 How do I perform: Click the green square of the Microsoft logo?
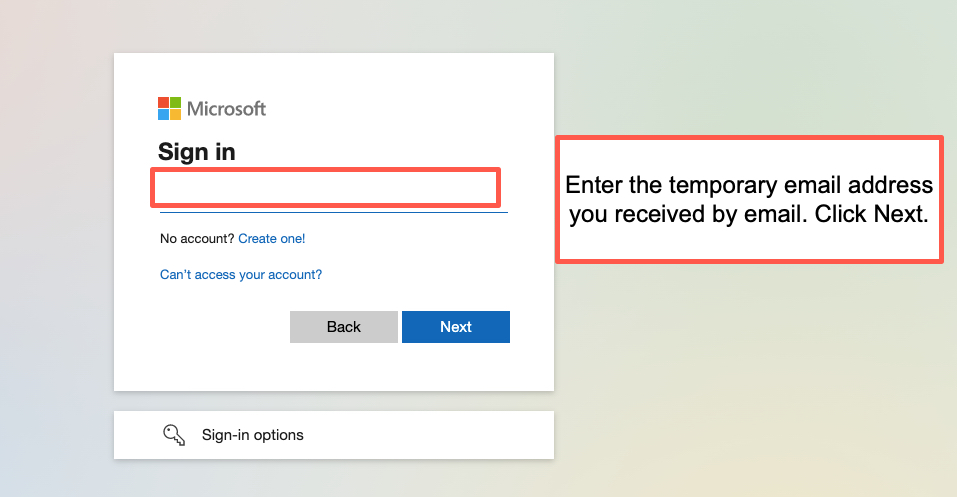(176, 103)
